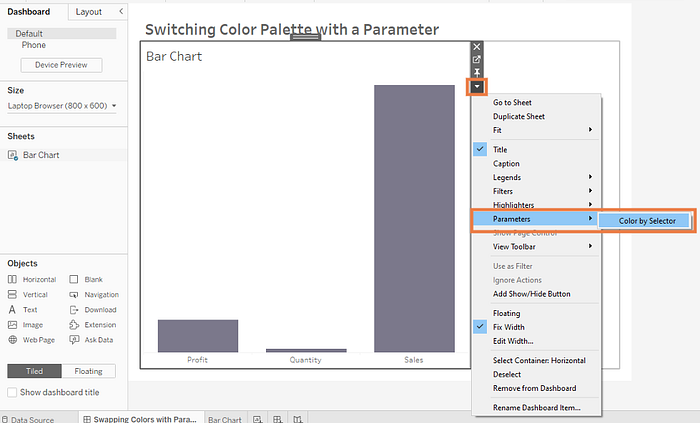700x423 pixels.
Task: Click the Bar Chart title text
Action: point(174,57)
